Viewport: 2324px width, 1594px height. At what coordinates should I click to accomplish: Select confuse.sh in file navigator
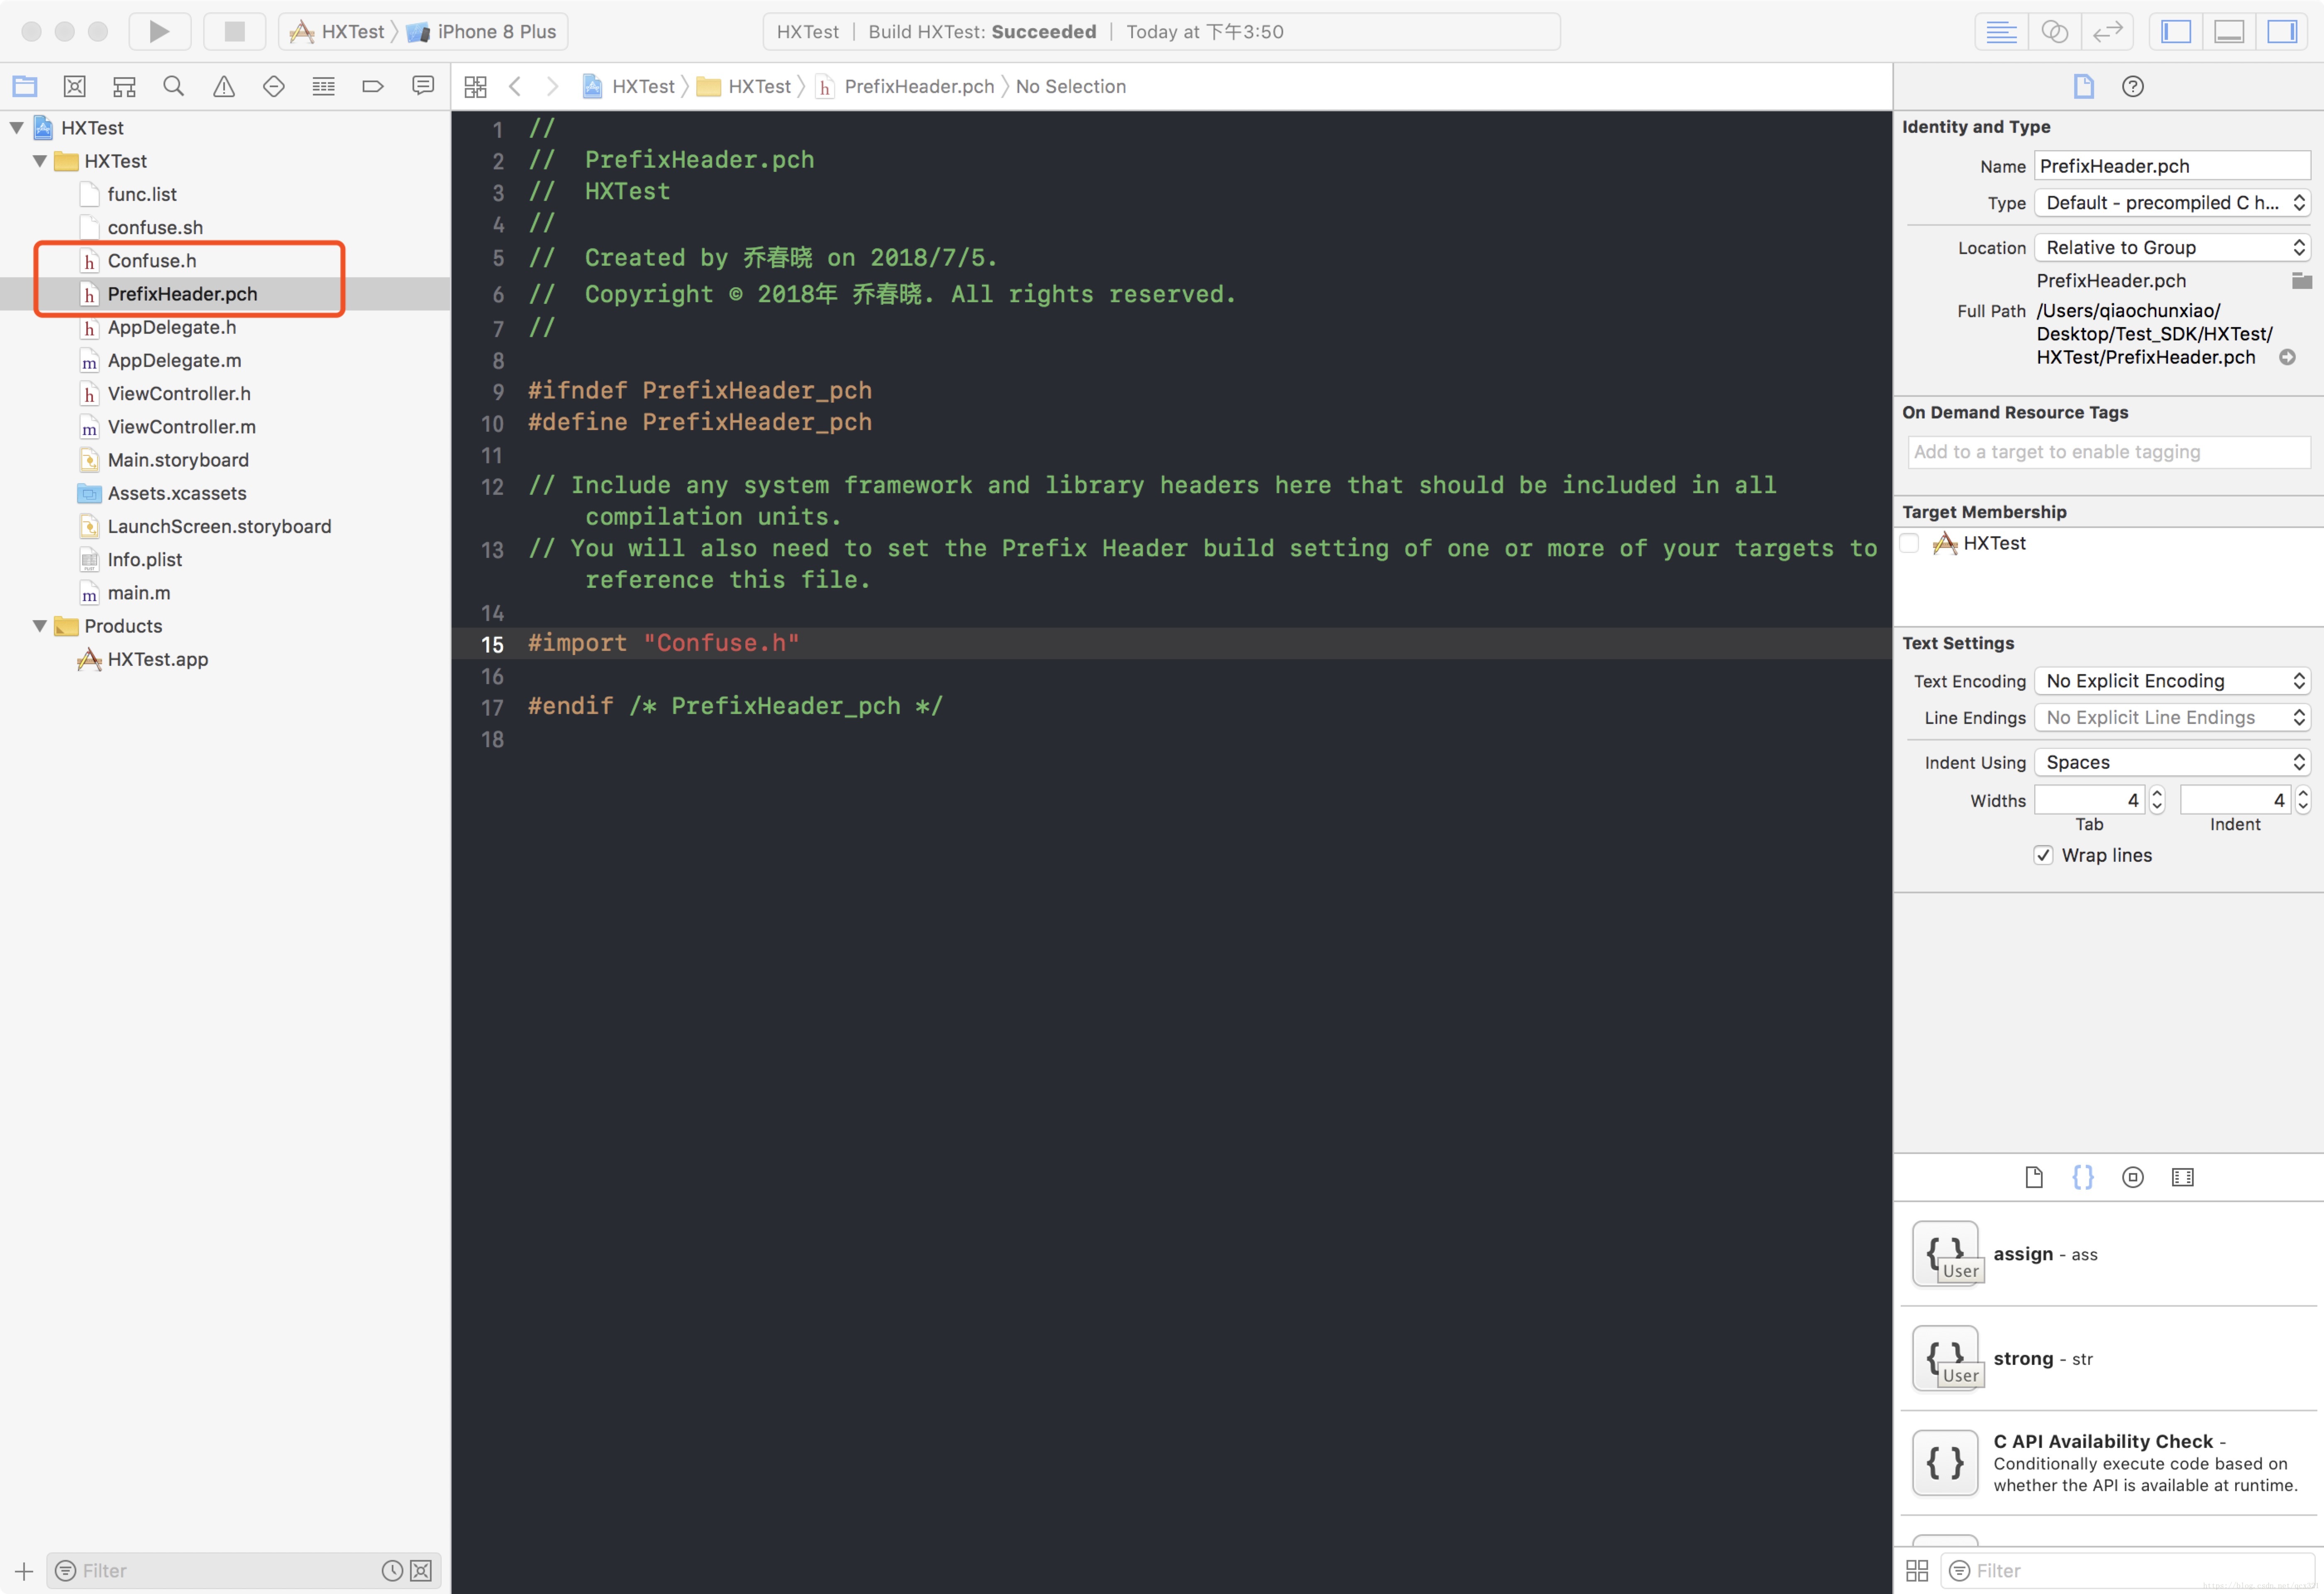coord(155,228)
